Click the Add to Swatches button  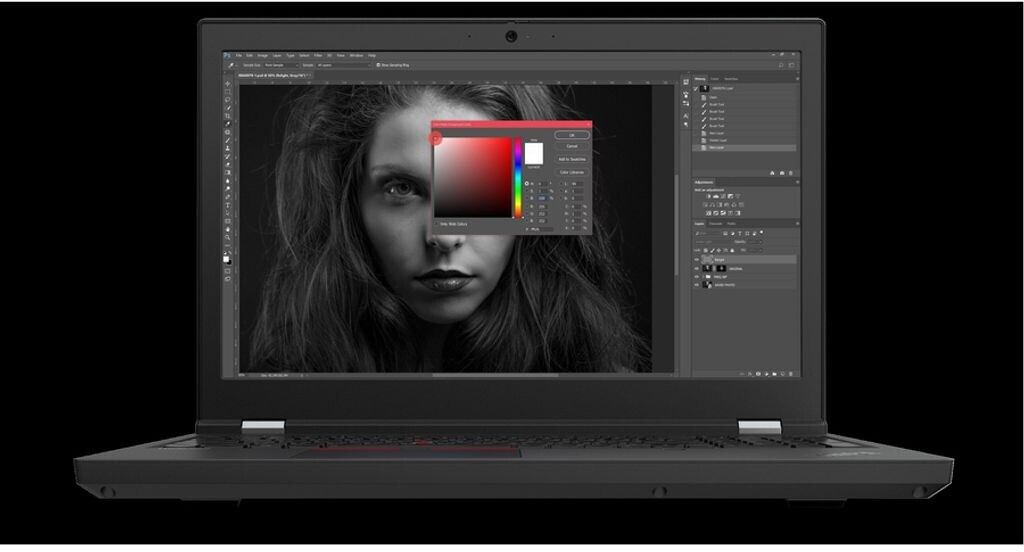point(572,159)
